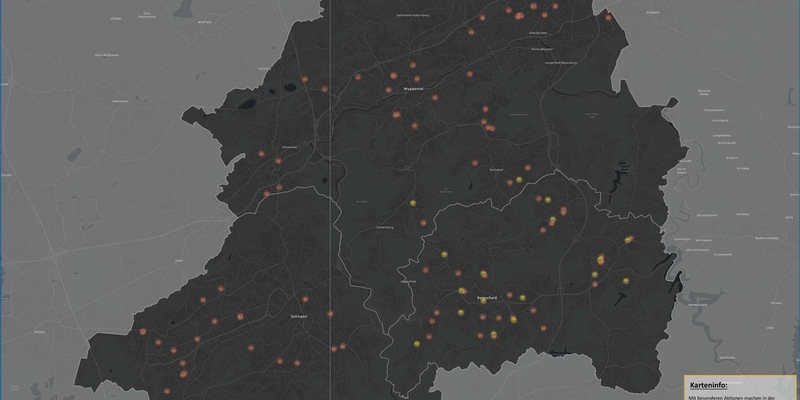Click yellow marker immediately left of Remscheid label
The image size is (800, 400).
click(x=463, y=291)
